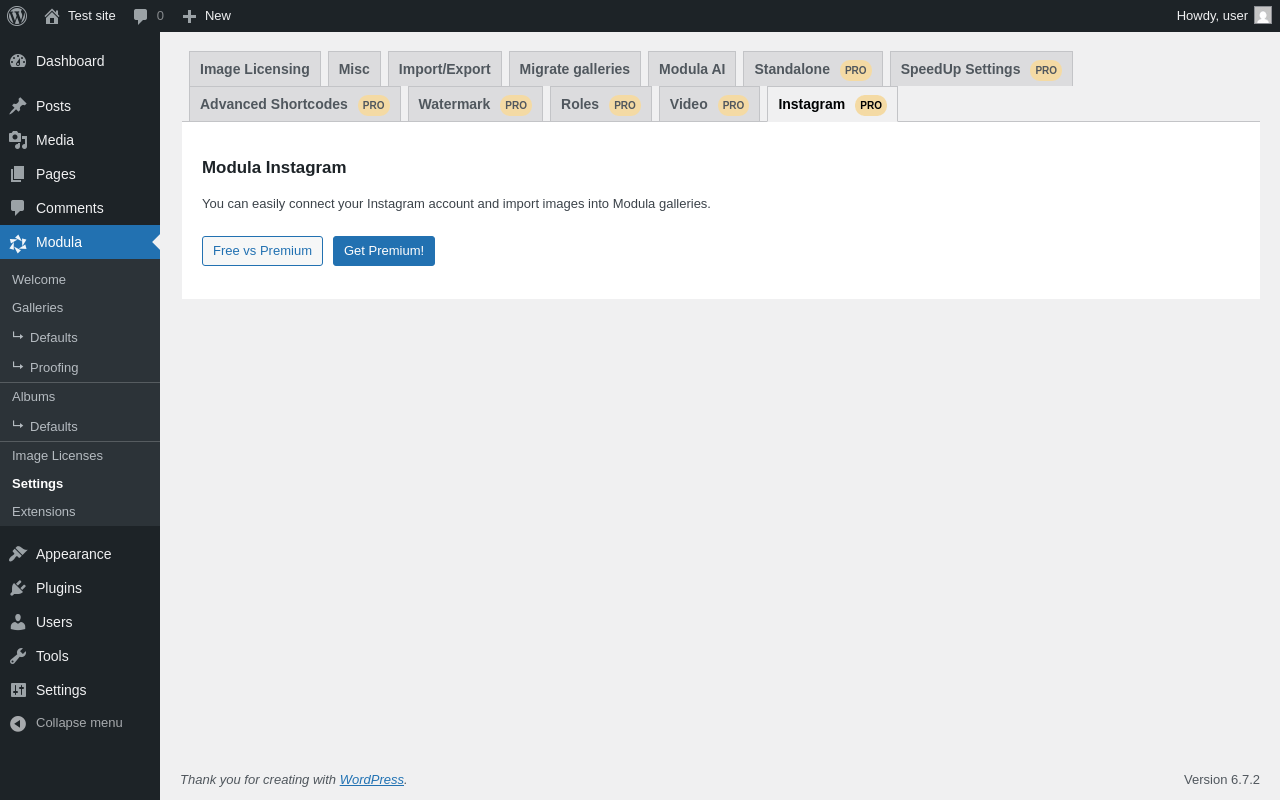Click the Get Premium! button
The width and height of the screenshot is (1280, 800).
coord(384,251)
